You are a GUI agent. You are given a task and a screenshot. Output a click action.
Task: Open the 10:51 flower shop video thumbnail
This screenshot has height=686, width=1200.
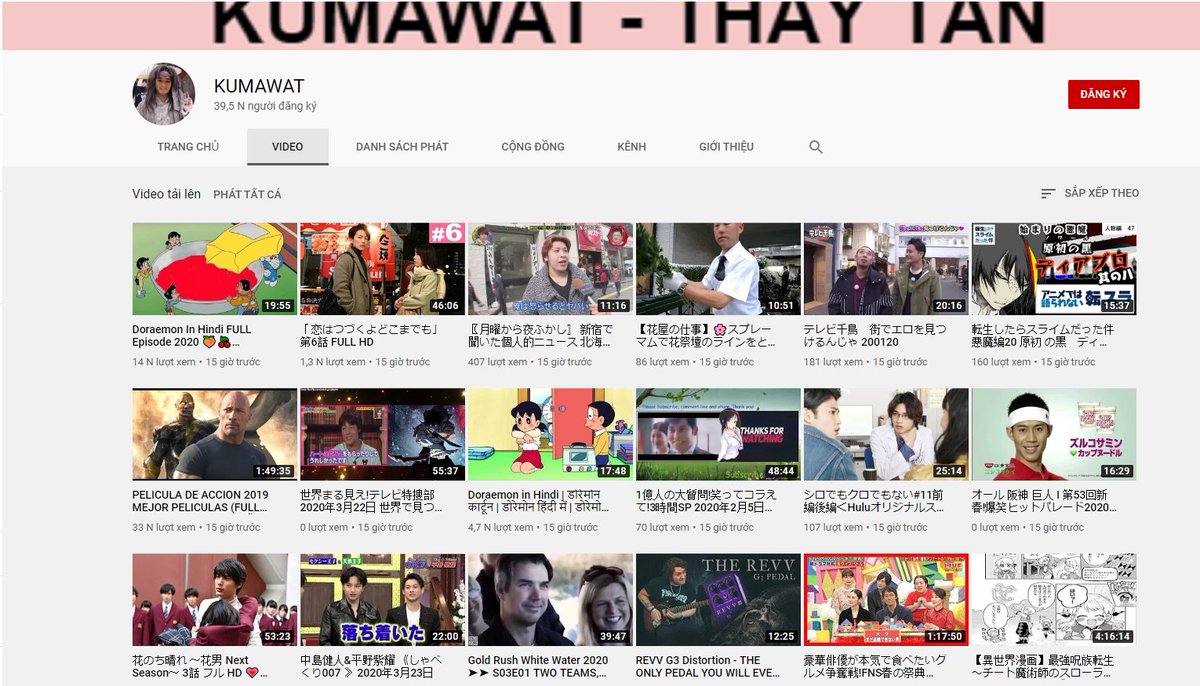718,269
